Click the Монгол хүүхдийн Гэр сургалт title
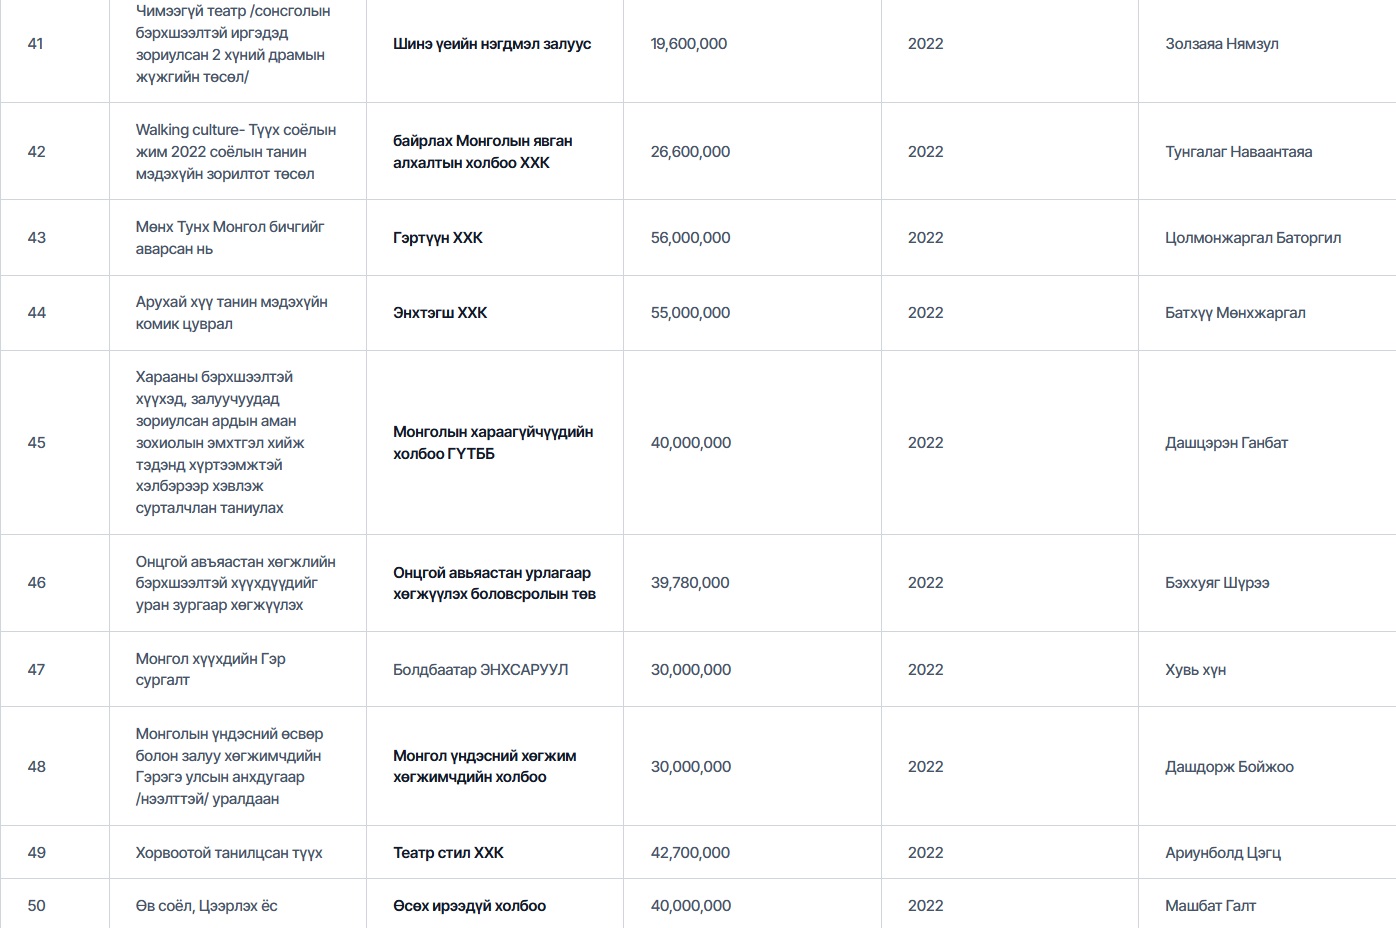1396x928 pixels. pyautogui.click(x=211, y=670)
